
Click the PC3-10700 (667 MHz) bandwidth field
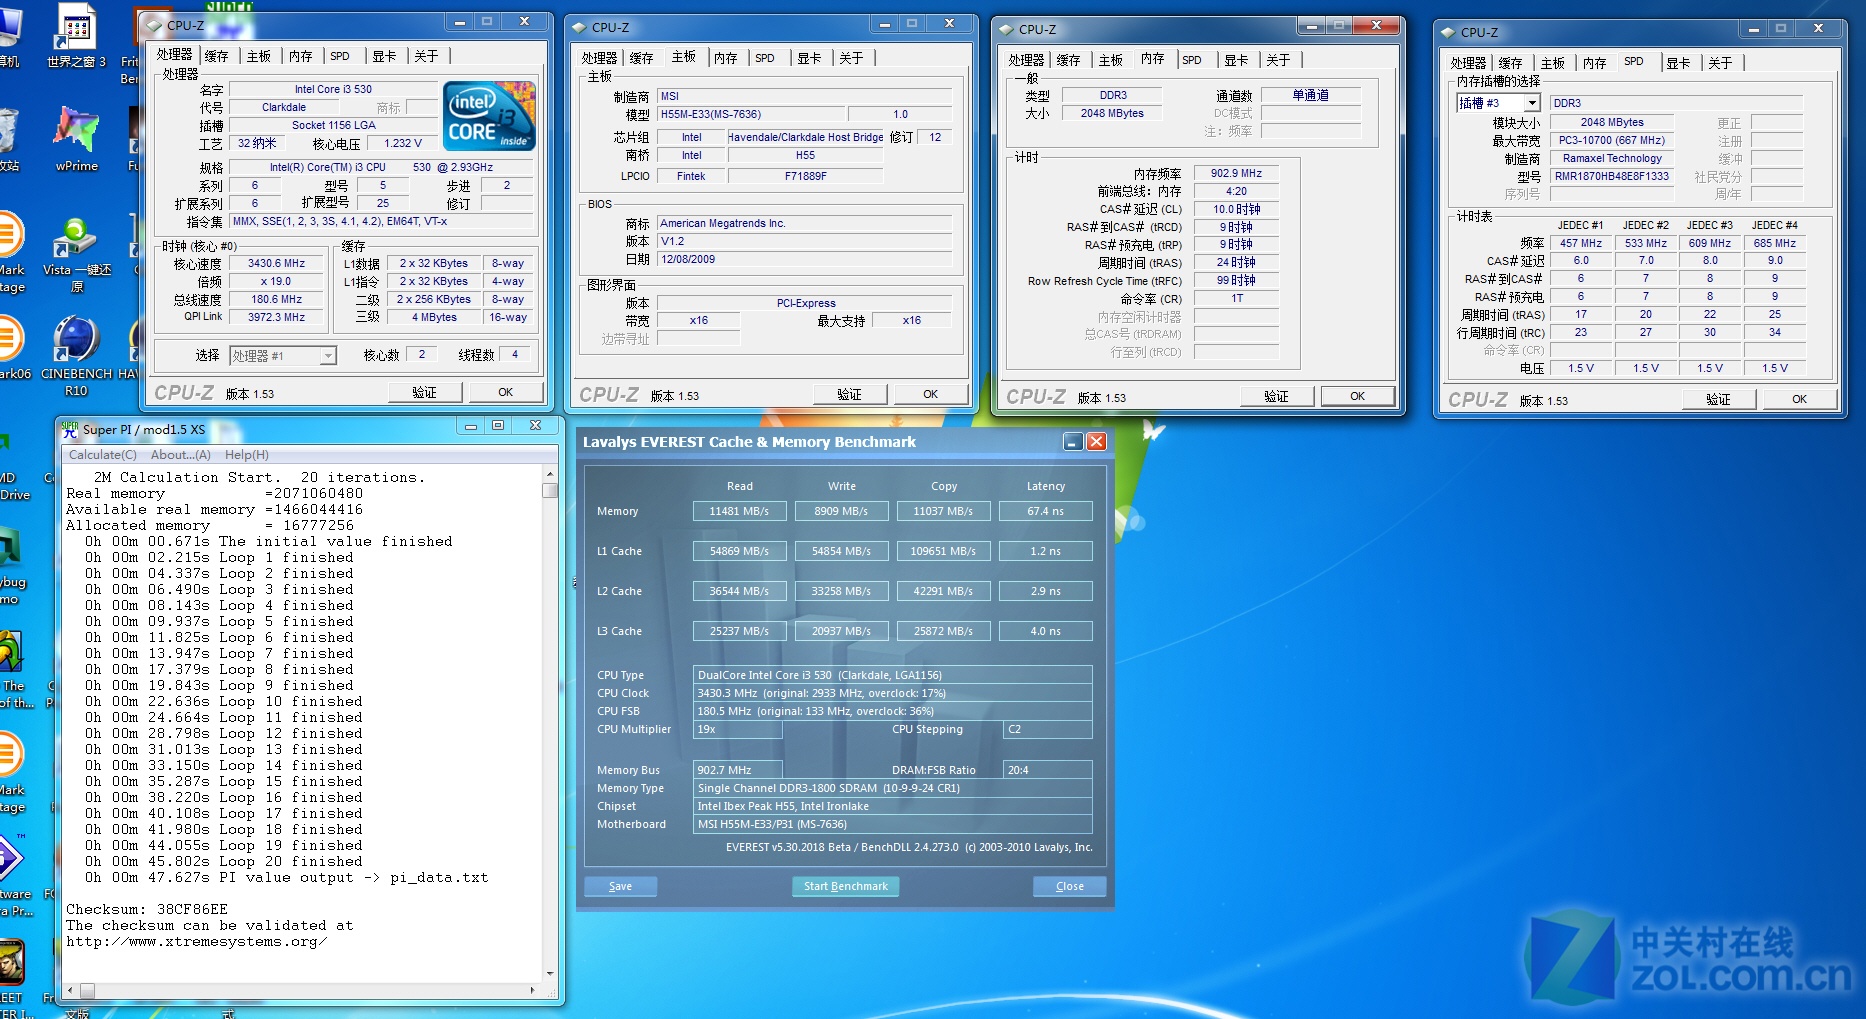click(x=1612, y=140)
